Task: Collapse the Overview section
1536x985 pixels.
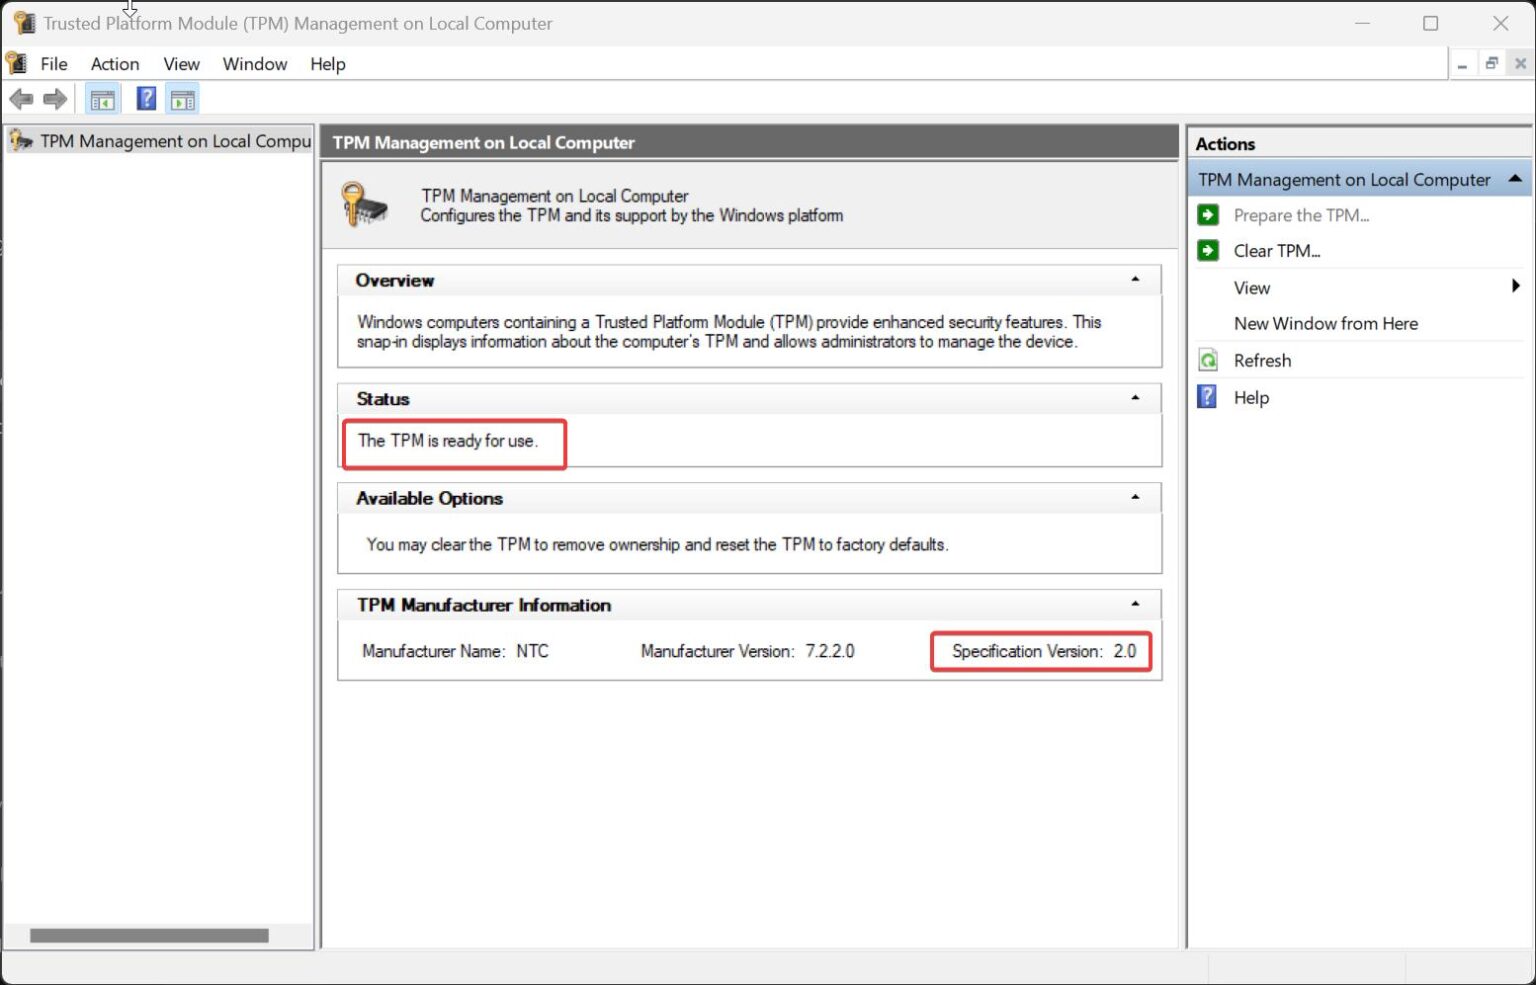Action: (x=1135, y=280)
